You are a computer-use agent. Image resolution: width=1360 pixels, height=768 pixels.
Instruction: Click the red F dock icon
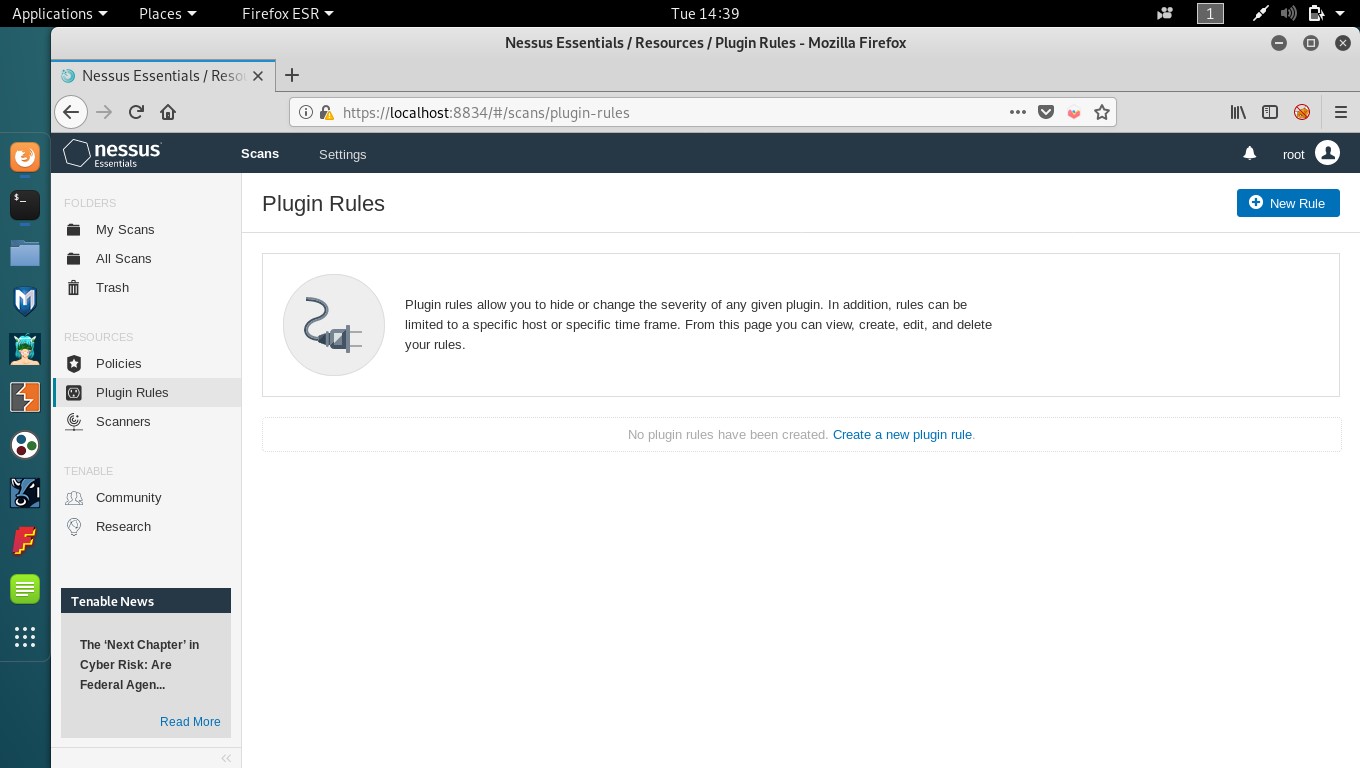[x=25, y=541]
